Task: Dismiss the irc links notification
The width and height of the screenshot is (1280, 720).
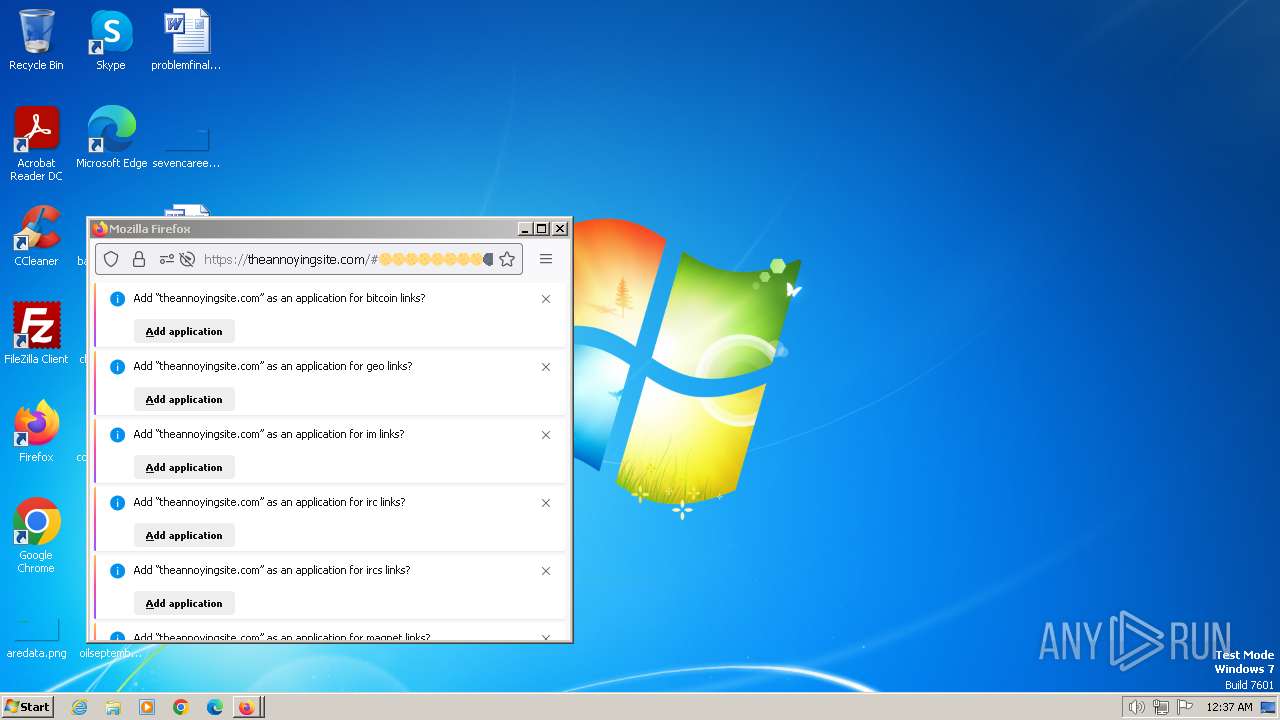Action: tap(546, 503)
